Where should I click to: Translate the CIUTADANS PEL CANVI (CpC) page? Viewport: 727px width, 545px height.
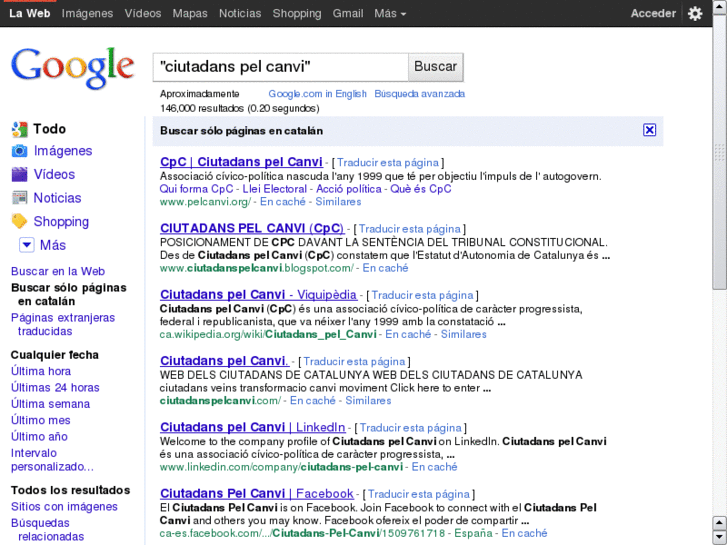[x=409, y=229]
